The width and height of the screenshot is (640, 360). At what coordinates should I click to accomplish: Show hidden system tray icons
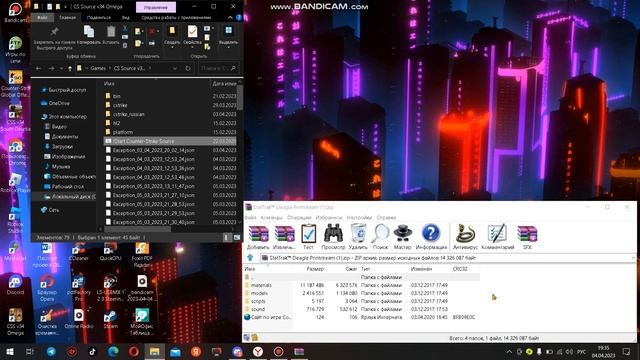(509, 351)
